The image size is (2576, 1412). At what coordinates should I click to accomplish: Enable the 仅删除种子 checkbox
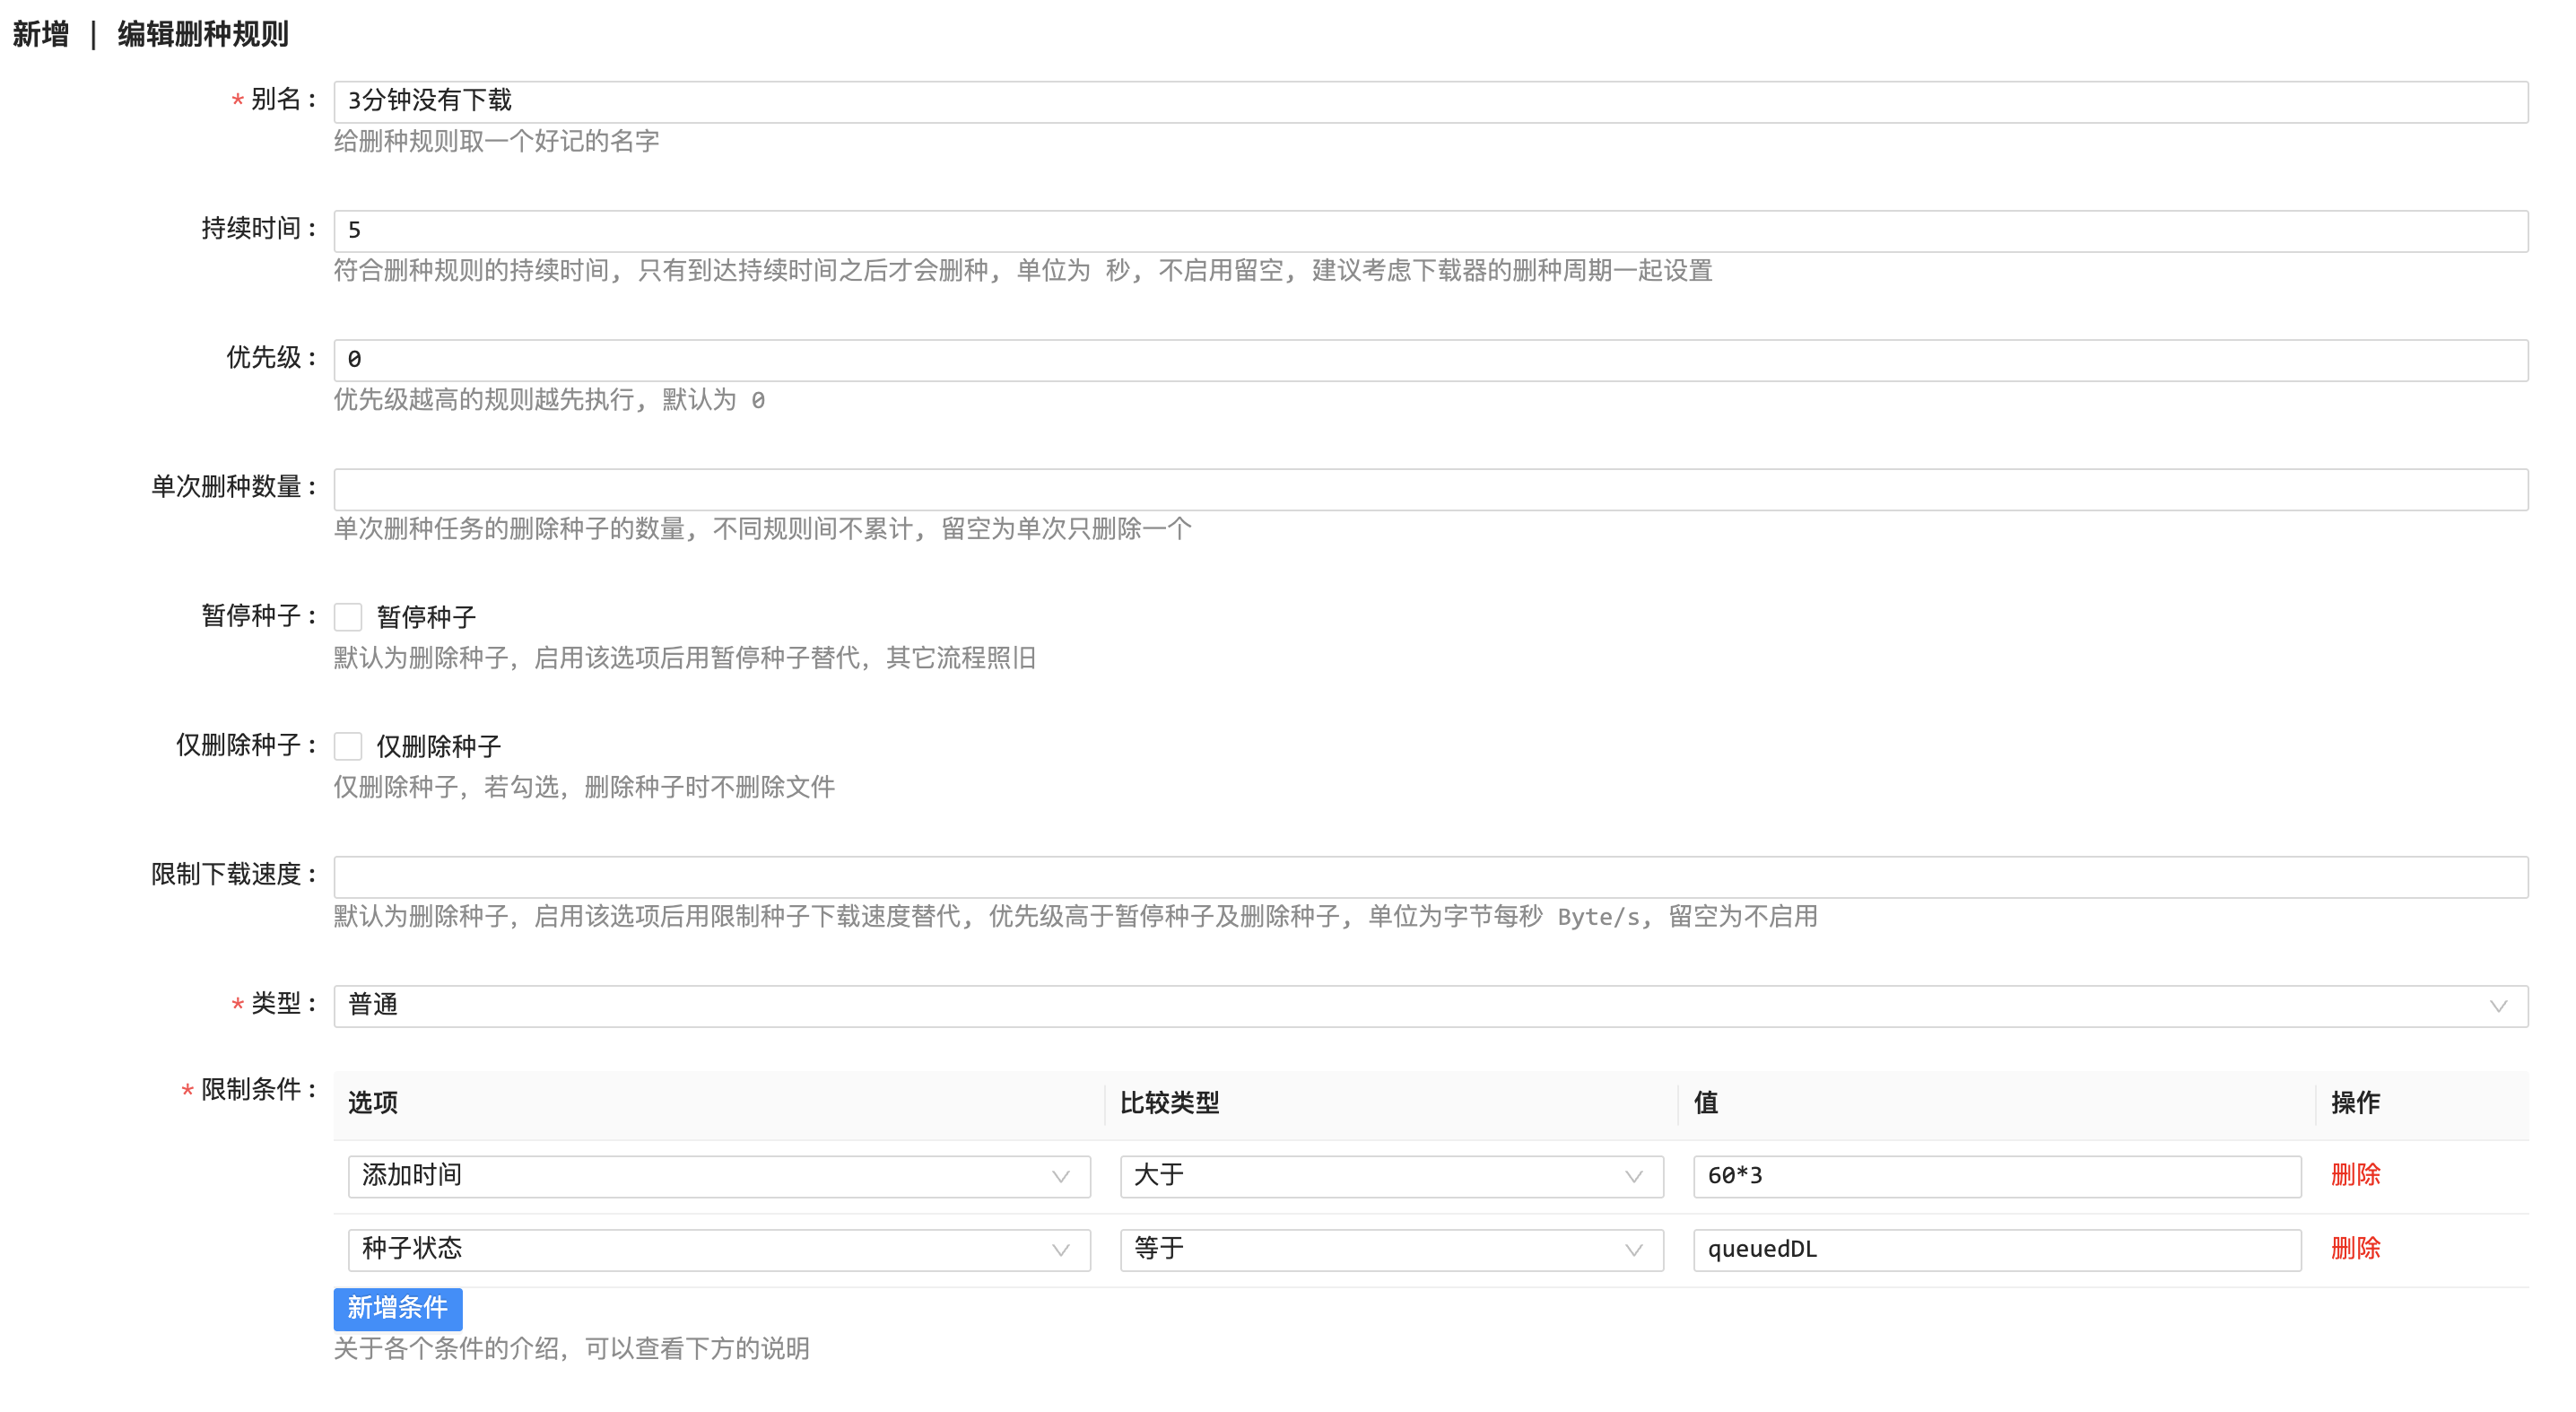(x=347, y=746)
